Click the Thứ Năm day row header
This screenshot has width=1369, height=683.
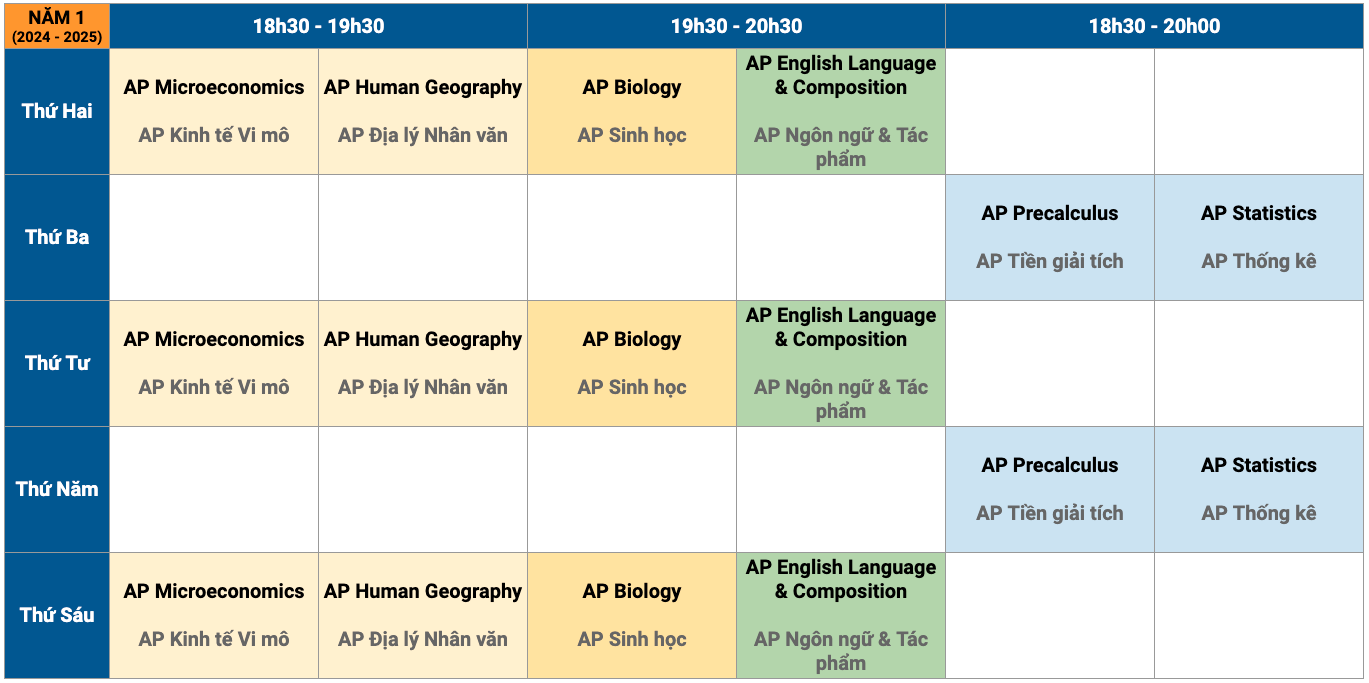tap(57, 489)
